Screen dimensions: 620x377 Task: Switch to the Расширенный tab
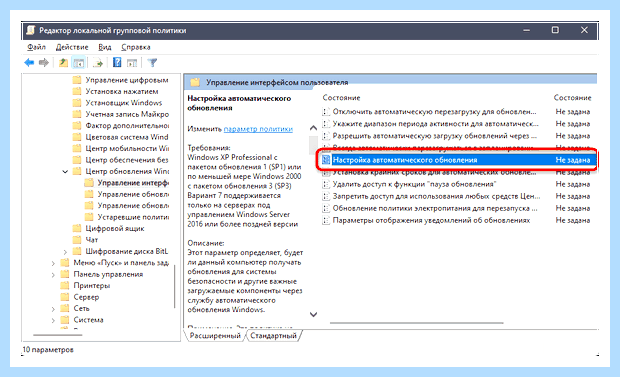click(215, 336)
